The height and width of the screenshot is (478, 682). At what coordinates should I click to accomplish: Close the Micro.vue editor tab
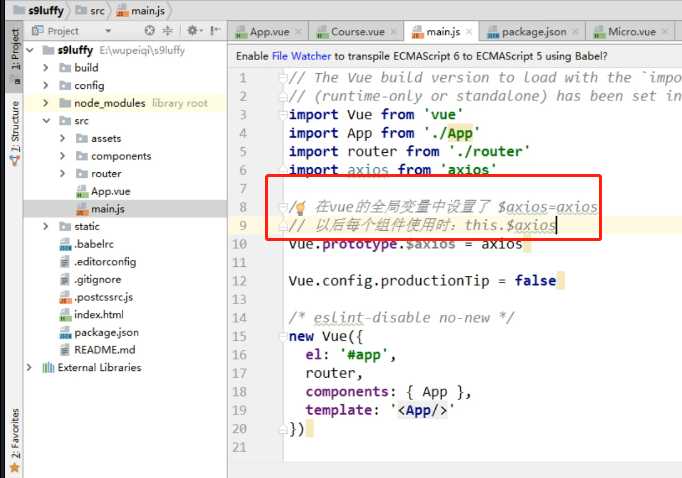click(664, 31)
